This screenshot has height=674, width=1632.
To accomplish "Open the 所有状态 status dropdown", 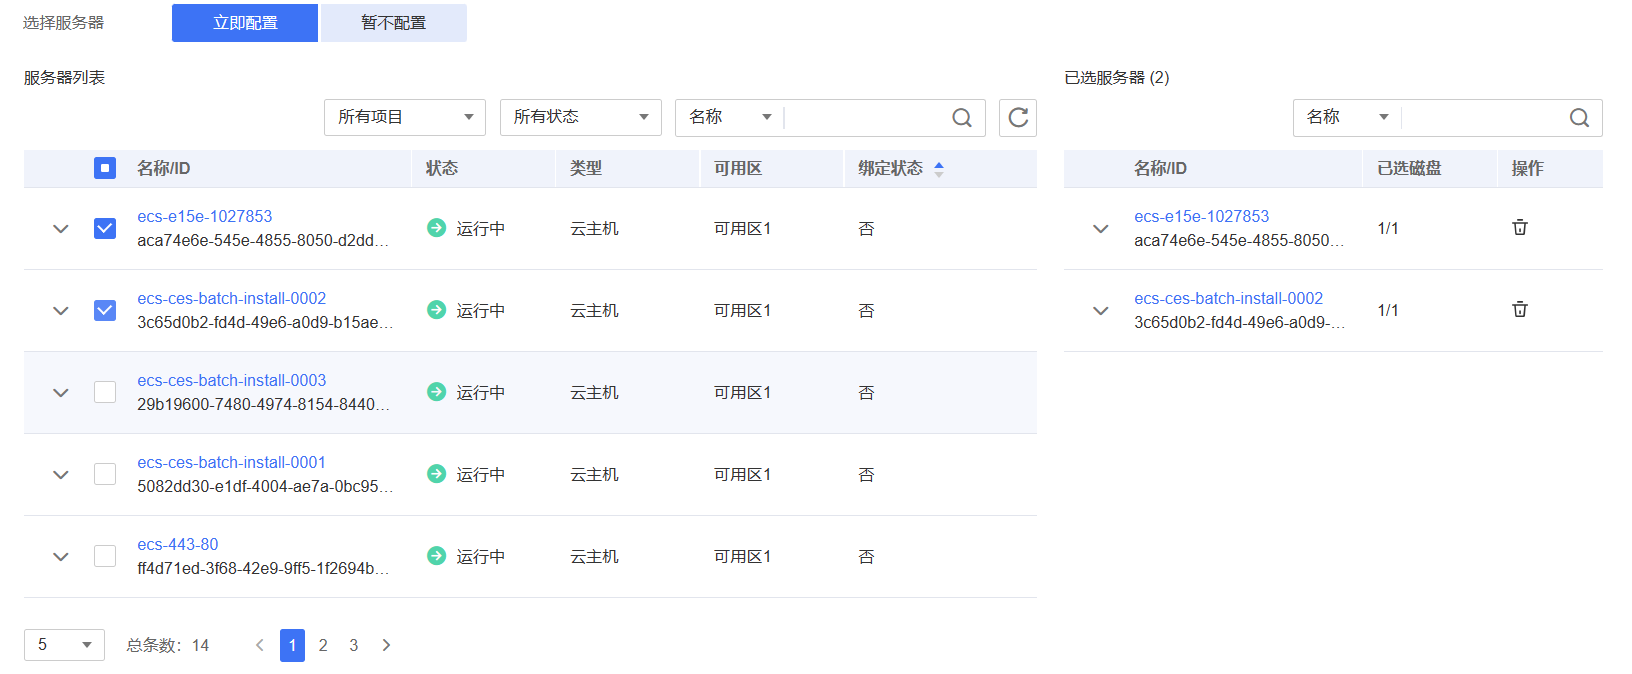I will click(581, 118).
